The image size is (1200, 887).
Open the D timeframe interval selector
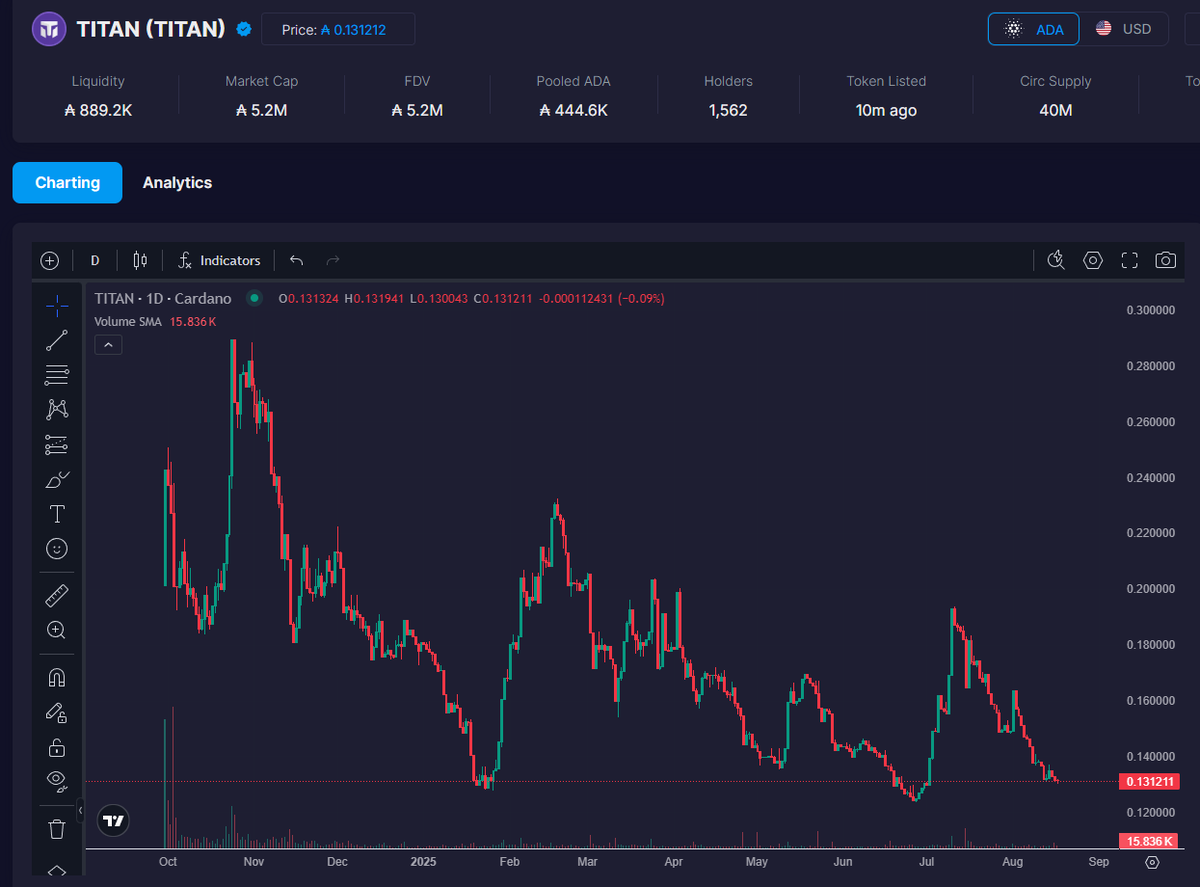(95, 260)
